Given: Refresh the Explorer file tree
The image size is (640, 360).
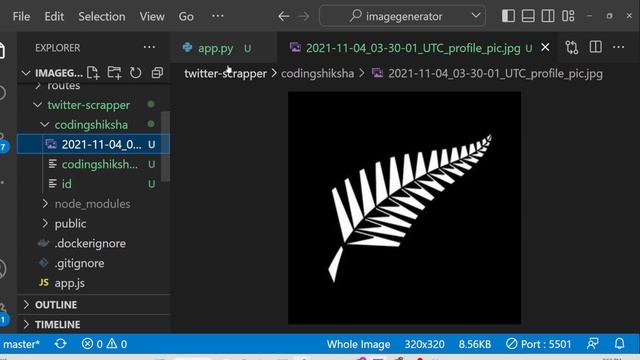Looking at the screenshot, I should [136, 73].
